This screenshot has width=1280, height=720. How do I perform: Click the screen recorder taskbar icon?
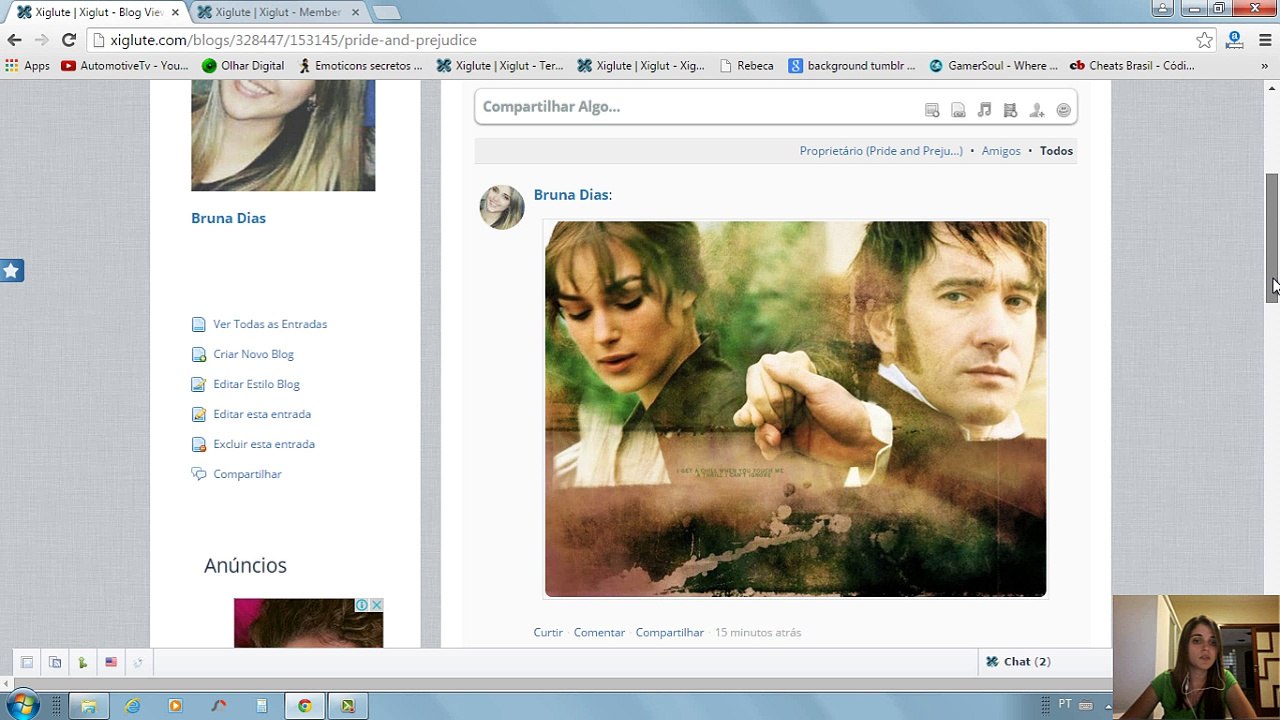click(348, 705)
